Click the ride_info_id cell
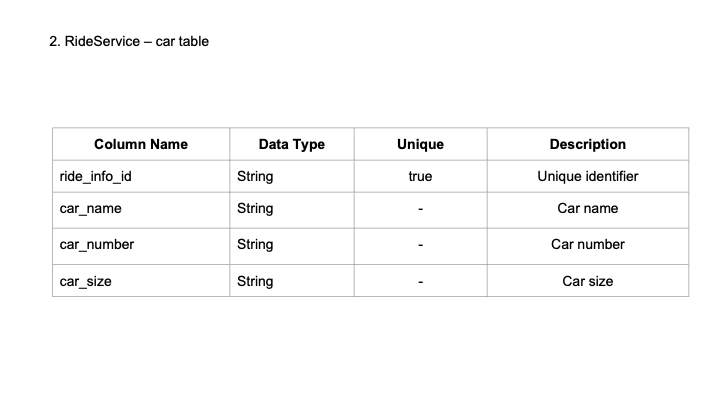This screenshot has height=405, width=720. 141,176
